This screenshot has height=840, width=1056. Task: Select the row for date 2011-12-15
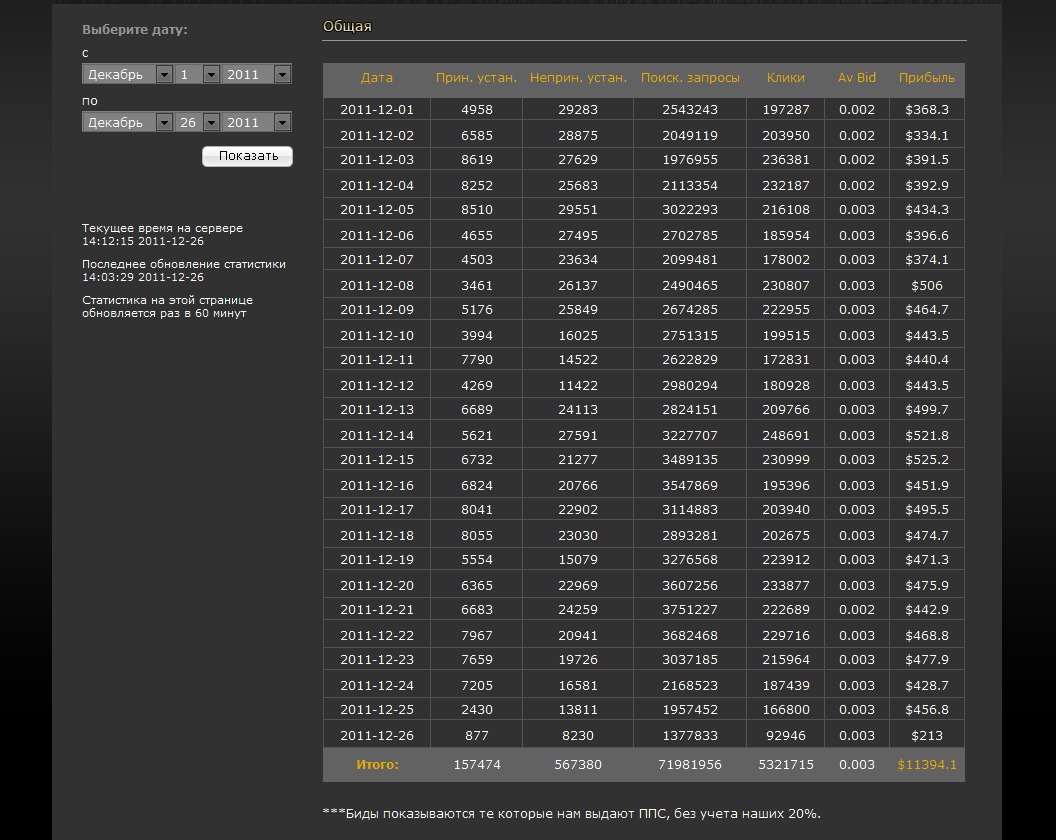[377, 459]
